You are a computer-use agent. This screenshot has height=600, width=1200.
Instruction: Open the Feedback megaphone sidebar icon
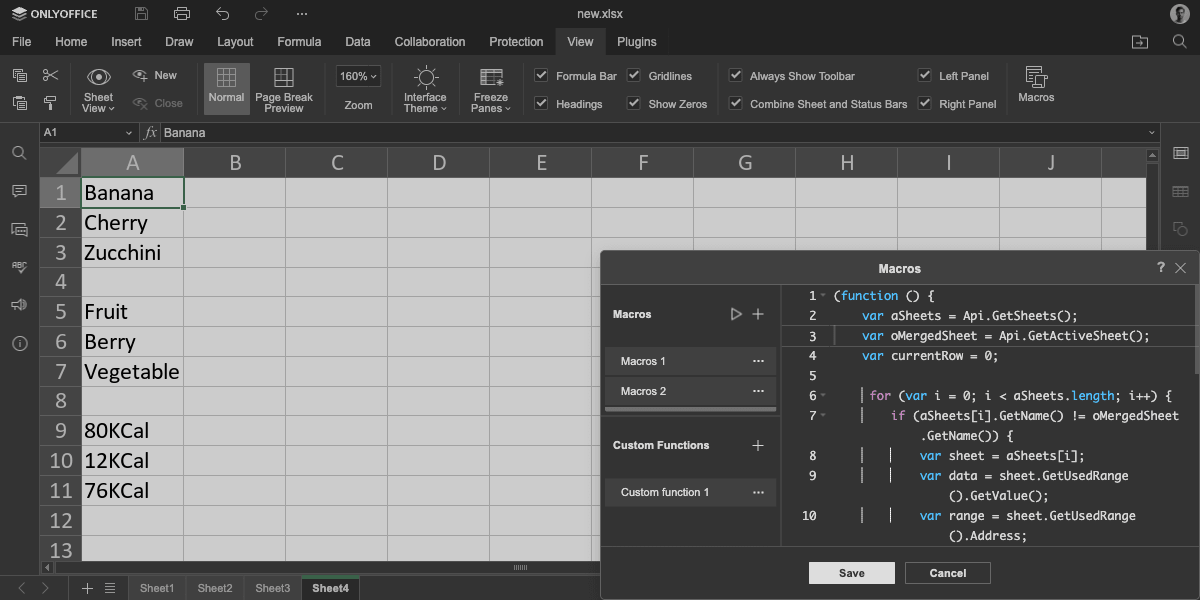pyautogui.click(x=19, y=305)
